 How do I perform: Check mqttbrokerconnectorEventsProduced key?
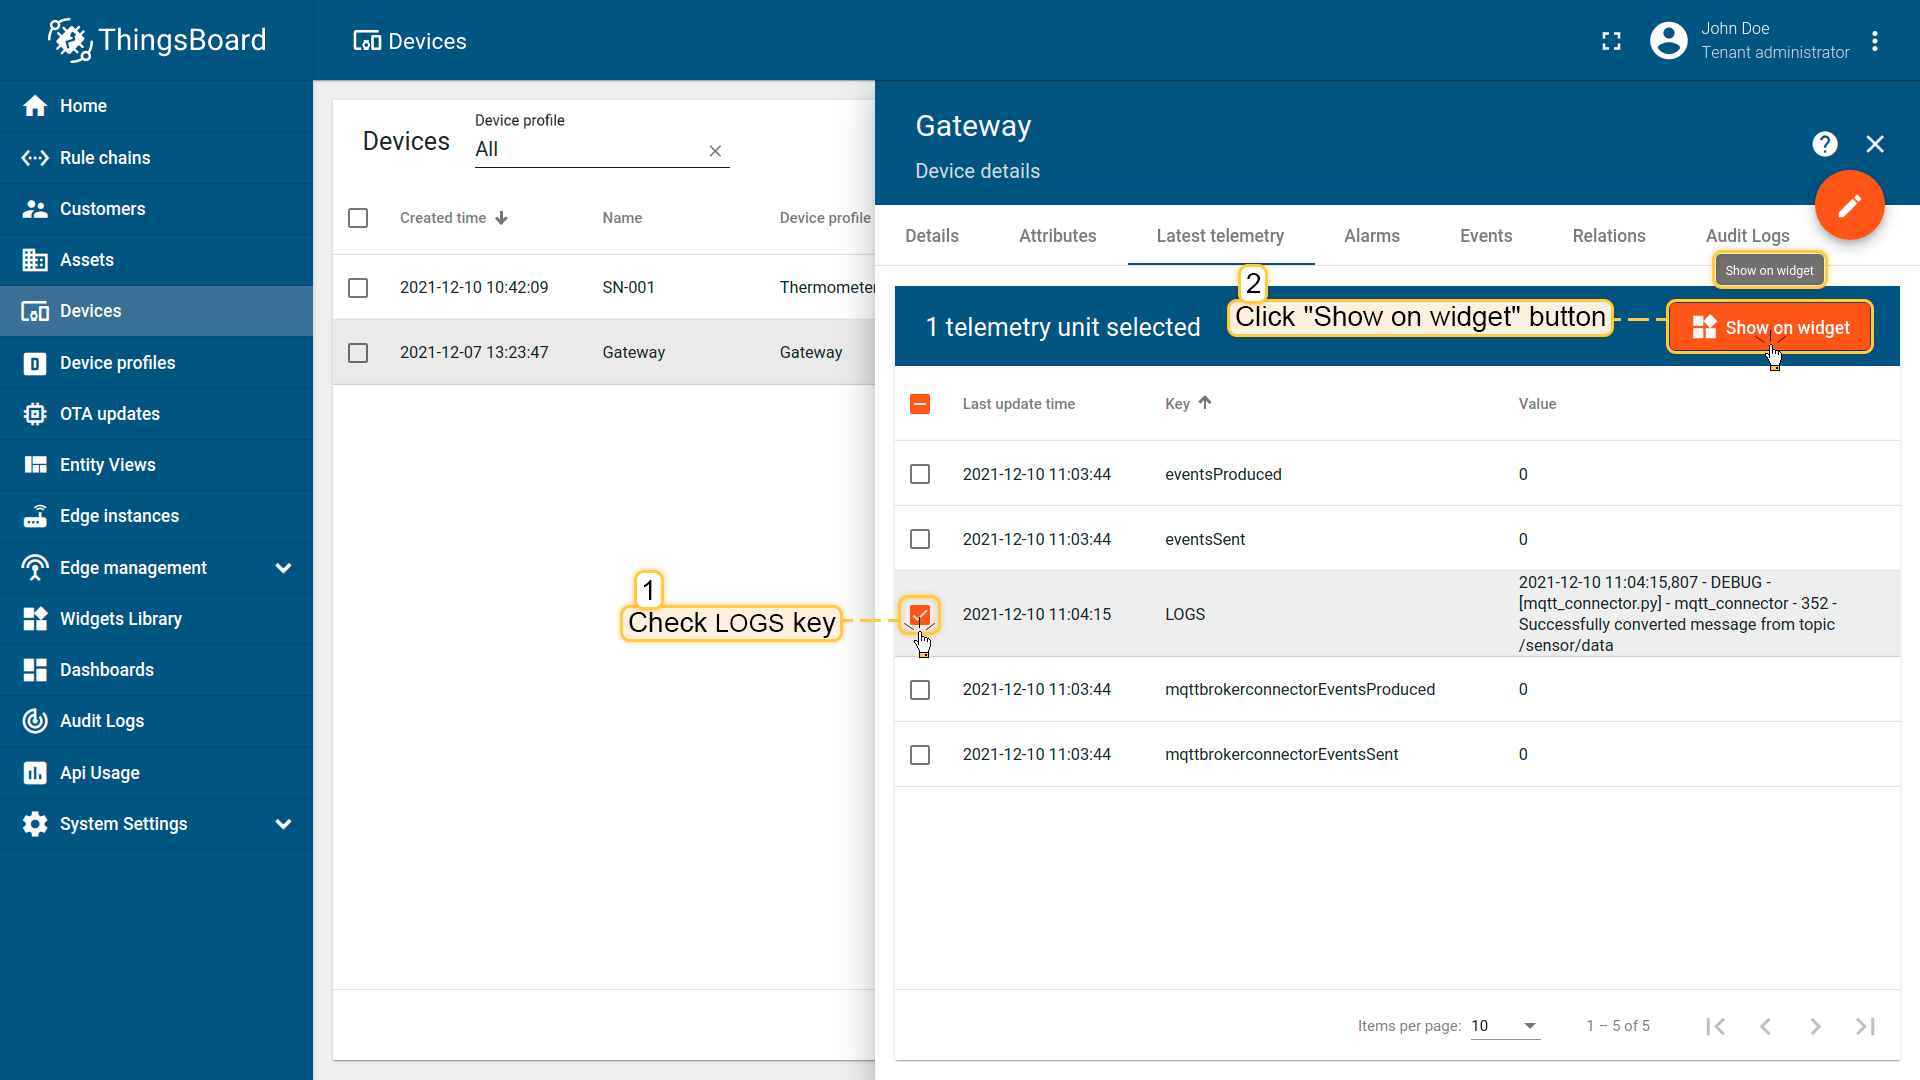click(920, 690)
